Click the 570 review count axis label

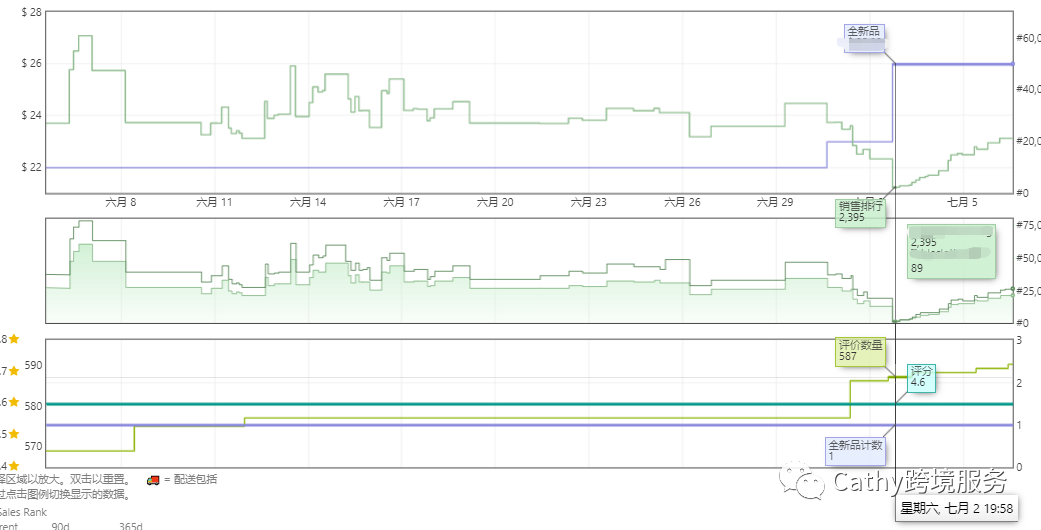point(35,446)
